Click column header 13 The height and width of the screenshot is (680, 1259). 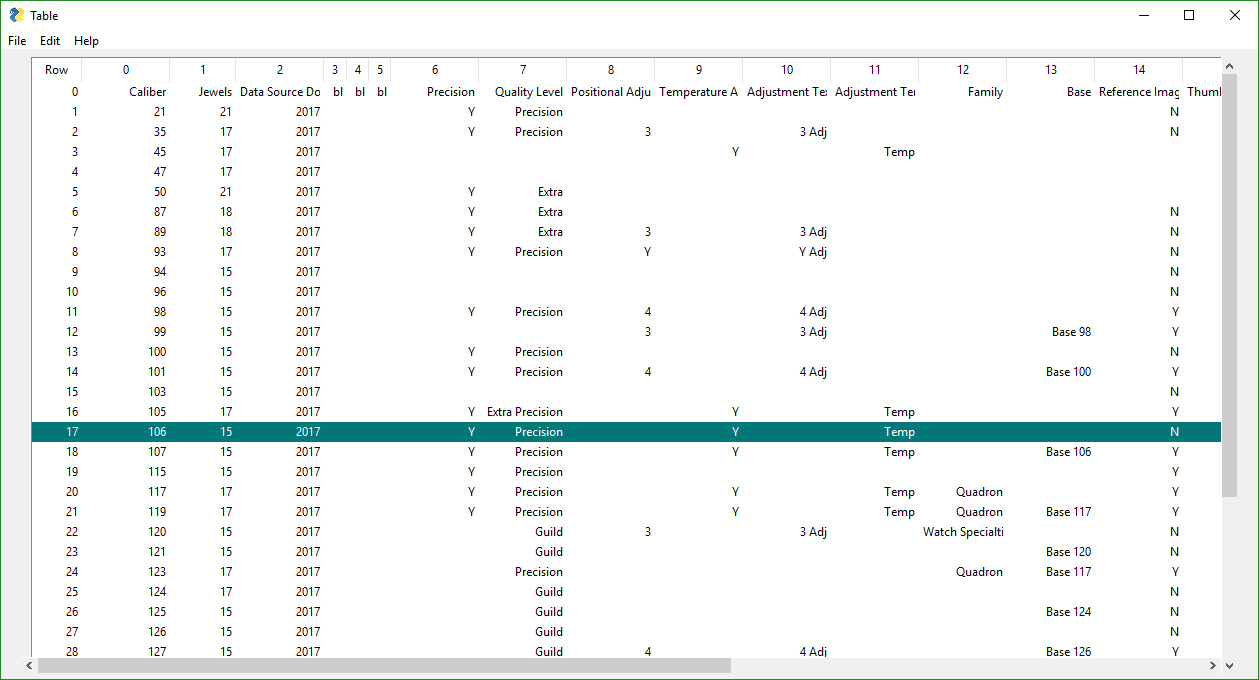[x=1051, y=70]
